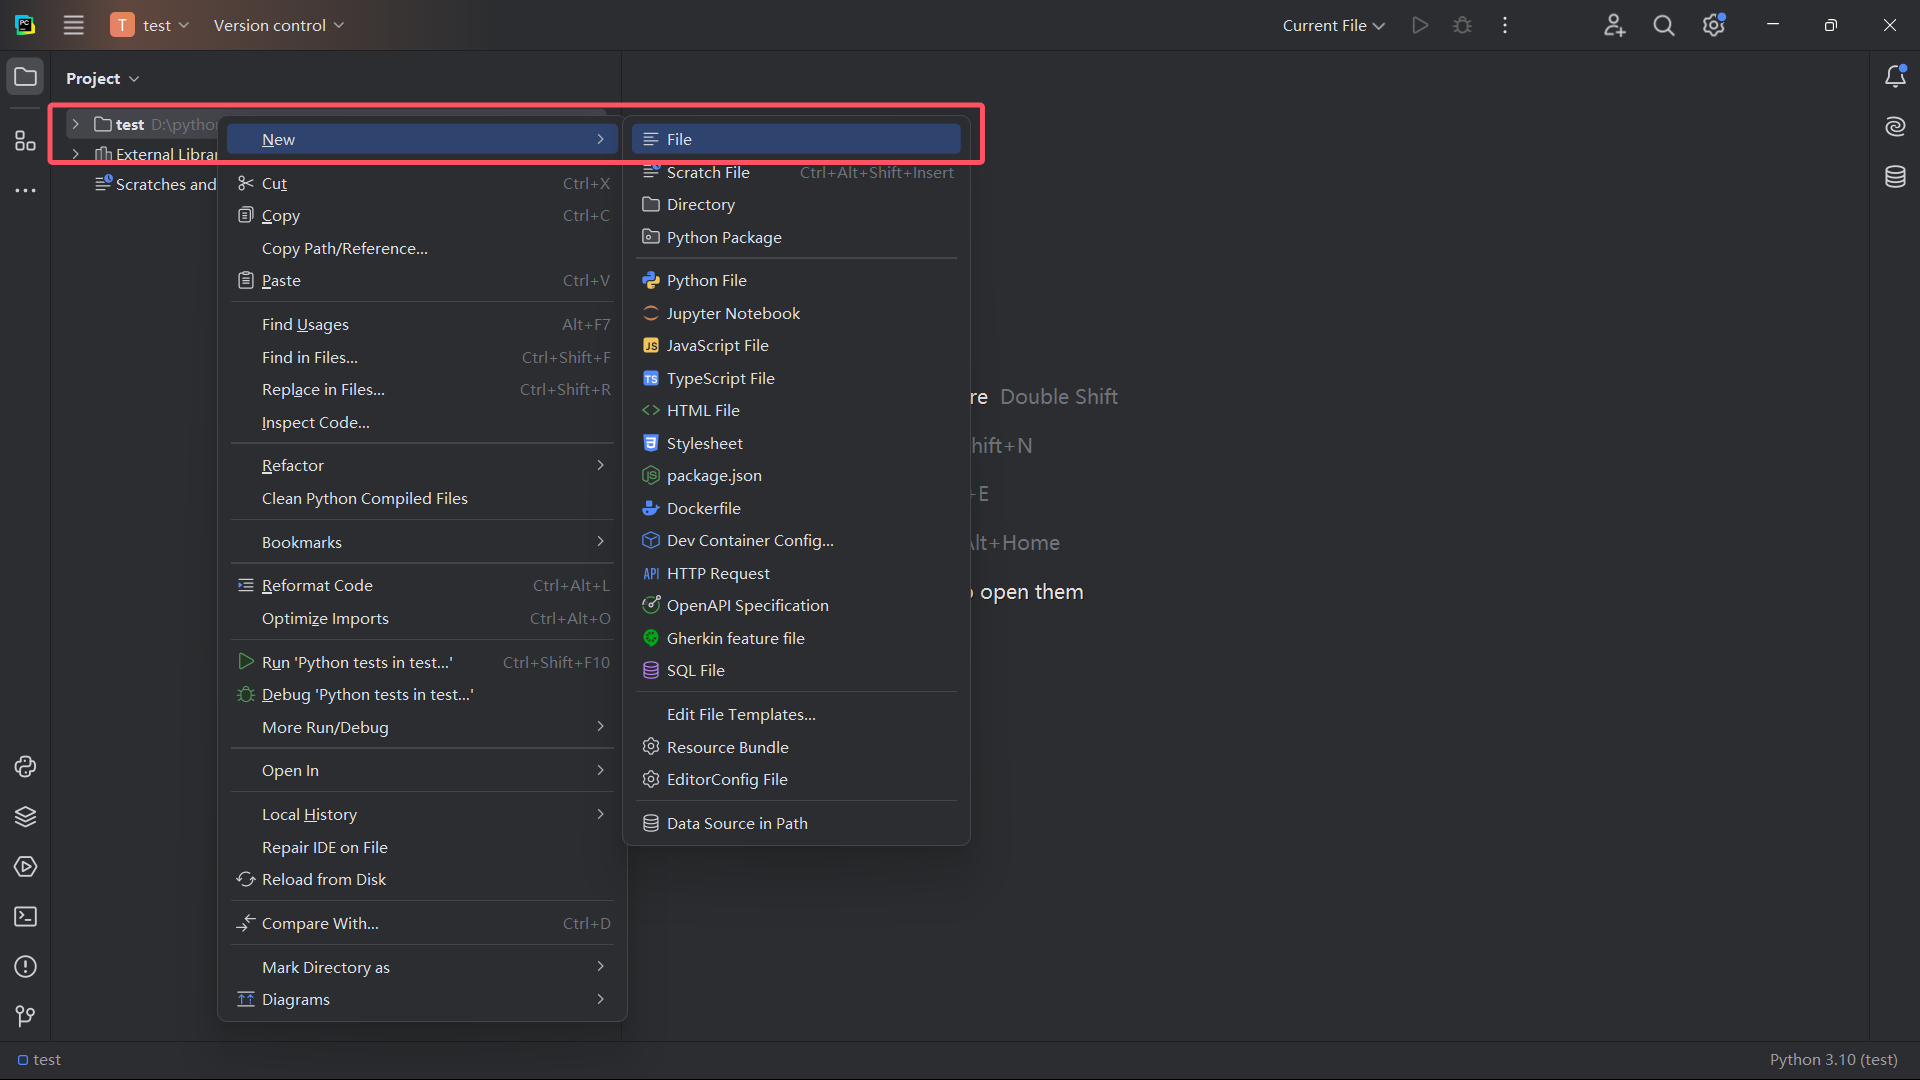Open the Version control dropdown

click(278, 26)
